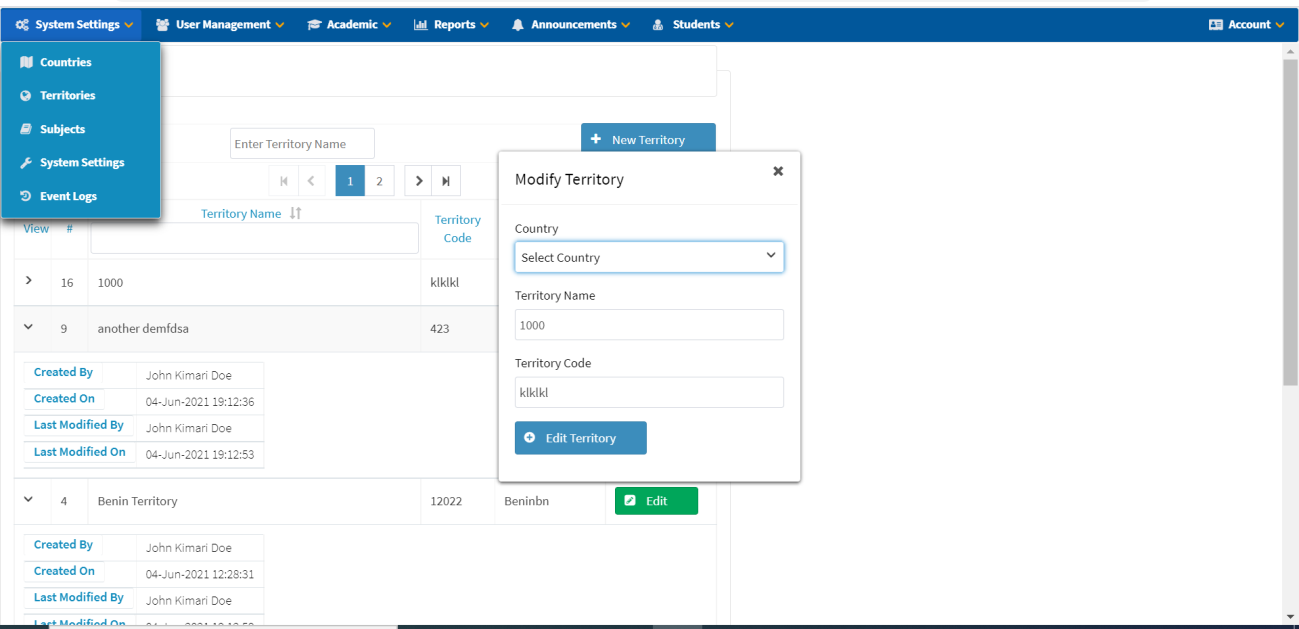Select the Territories globe icon
The image size is (1299, 629).
(x=24, y=95)
